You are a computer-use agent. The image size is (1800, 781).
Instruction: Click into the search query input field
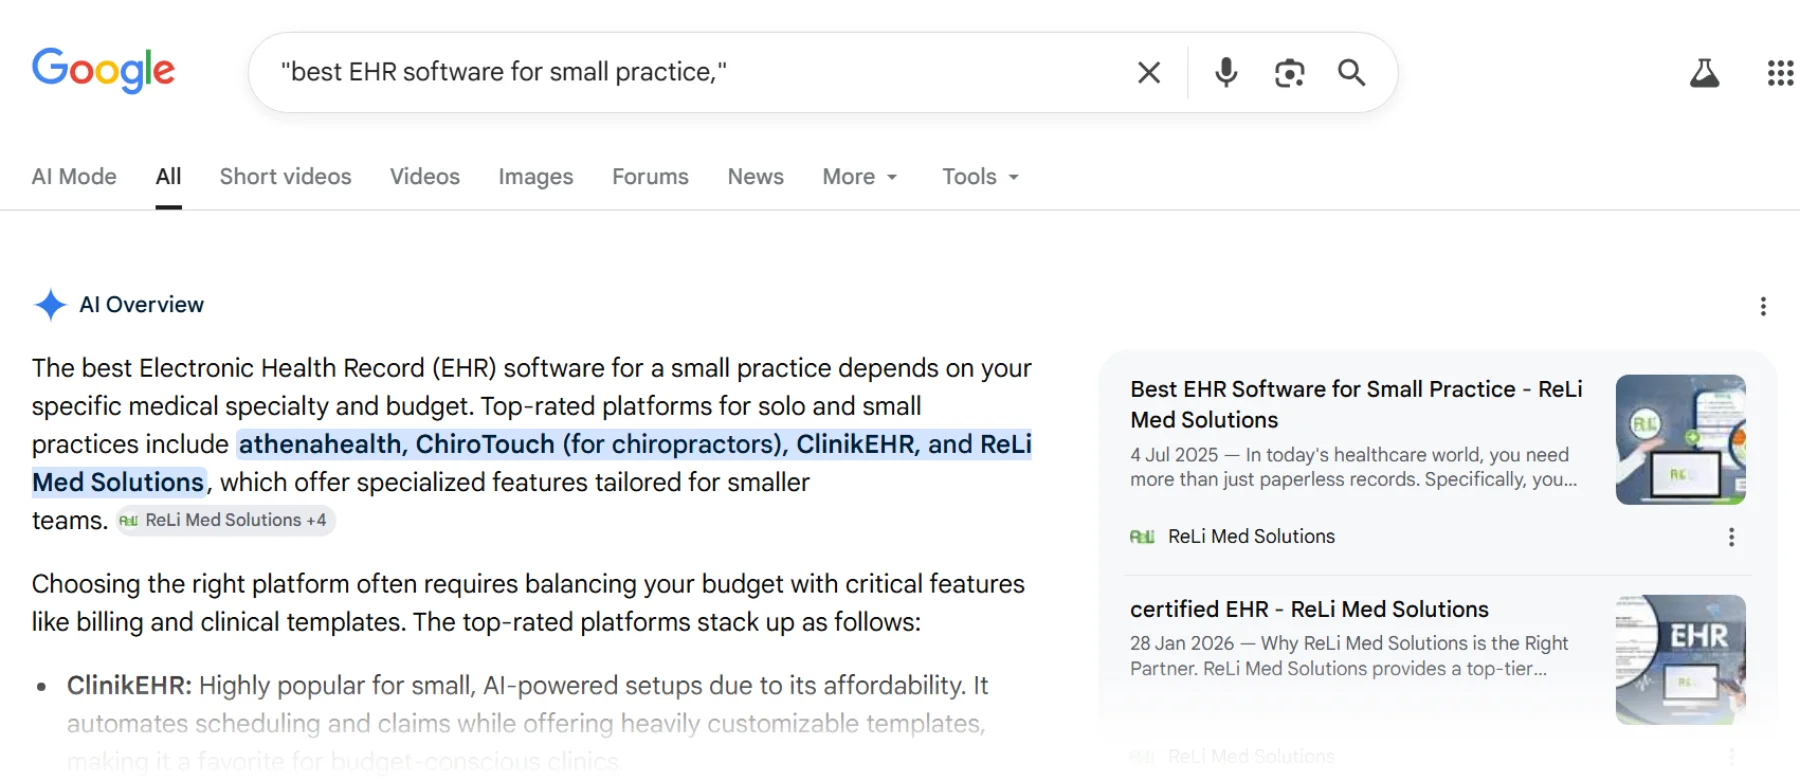tap(700, 72)
